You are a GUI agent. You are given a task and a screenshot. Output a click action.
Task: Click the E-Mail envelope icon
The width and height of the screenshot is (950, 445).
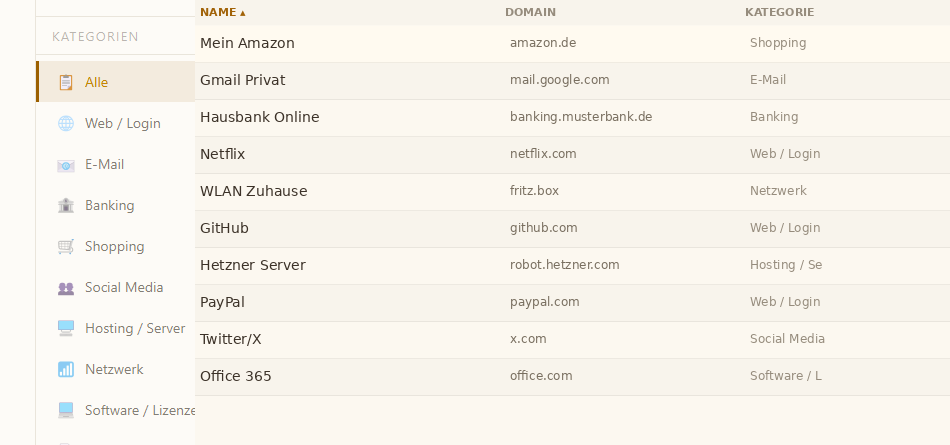coord(66,165)
